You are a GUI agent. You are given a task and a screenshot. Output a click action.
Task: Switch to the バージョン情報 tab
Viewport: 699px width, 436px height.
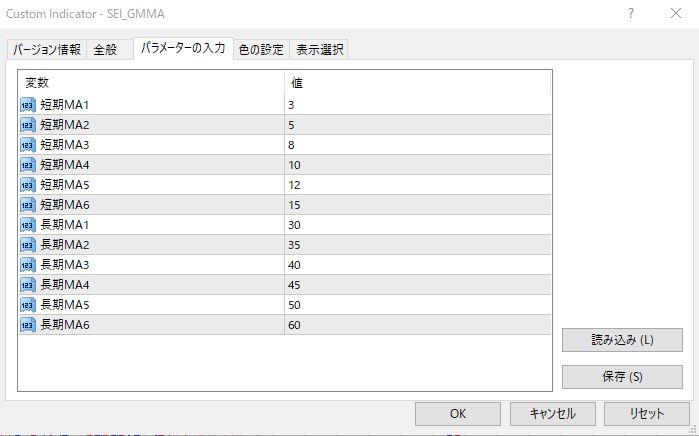point(47,50)
